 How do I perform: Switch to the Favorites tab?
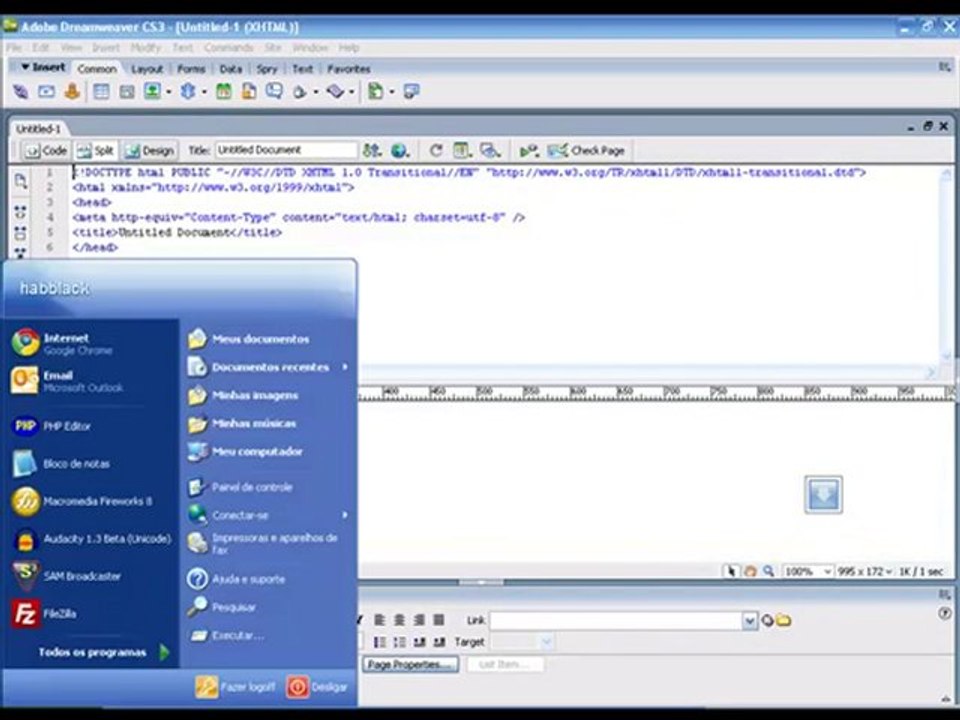348,69
